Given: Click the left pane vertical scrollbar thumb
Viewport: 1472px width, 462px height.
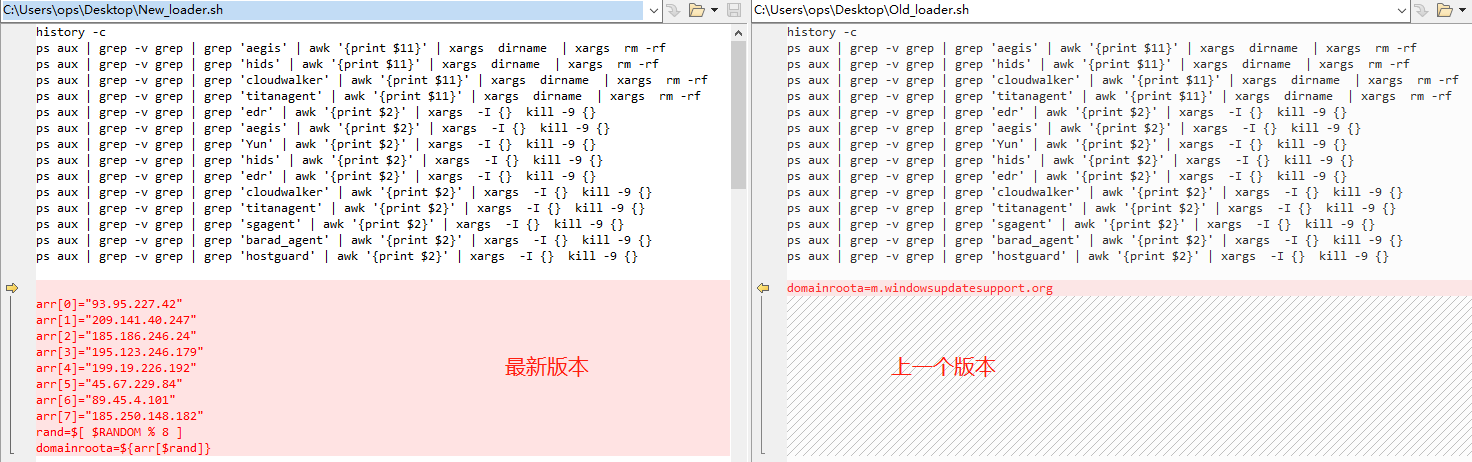Looking at the screenshot, I should 738,115.
